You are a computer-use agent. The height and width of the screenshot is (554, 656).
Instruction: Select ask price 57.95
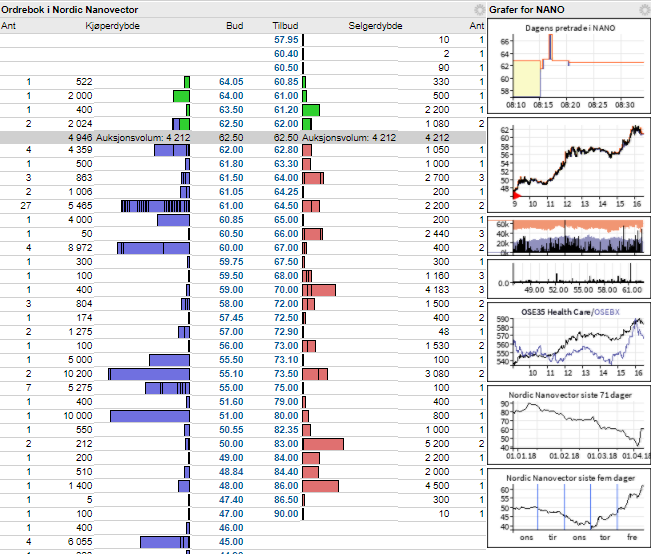[286, 40]
